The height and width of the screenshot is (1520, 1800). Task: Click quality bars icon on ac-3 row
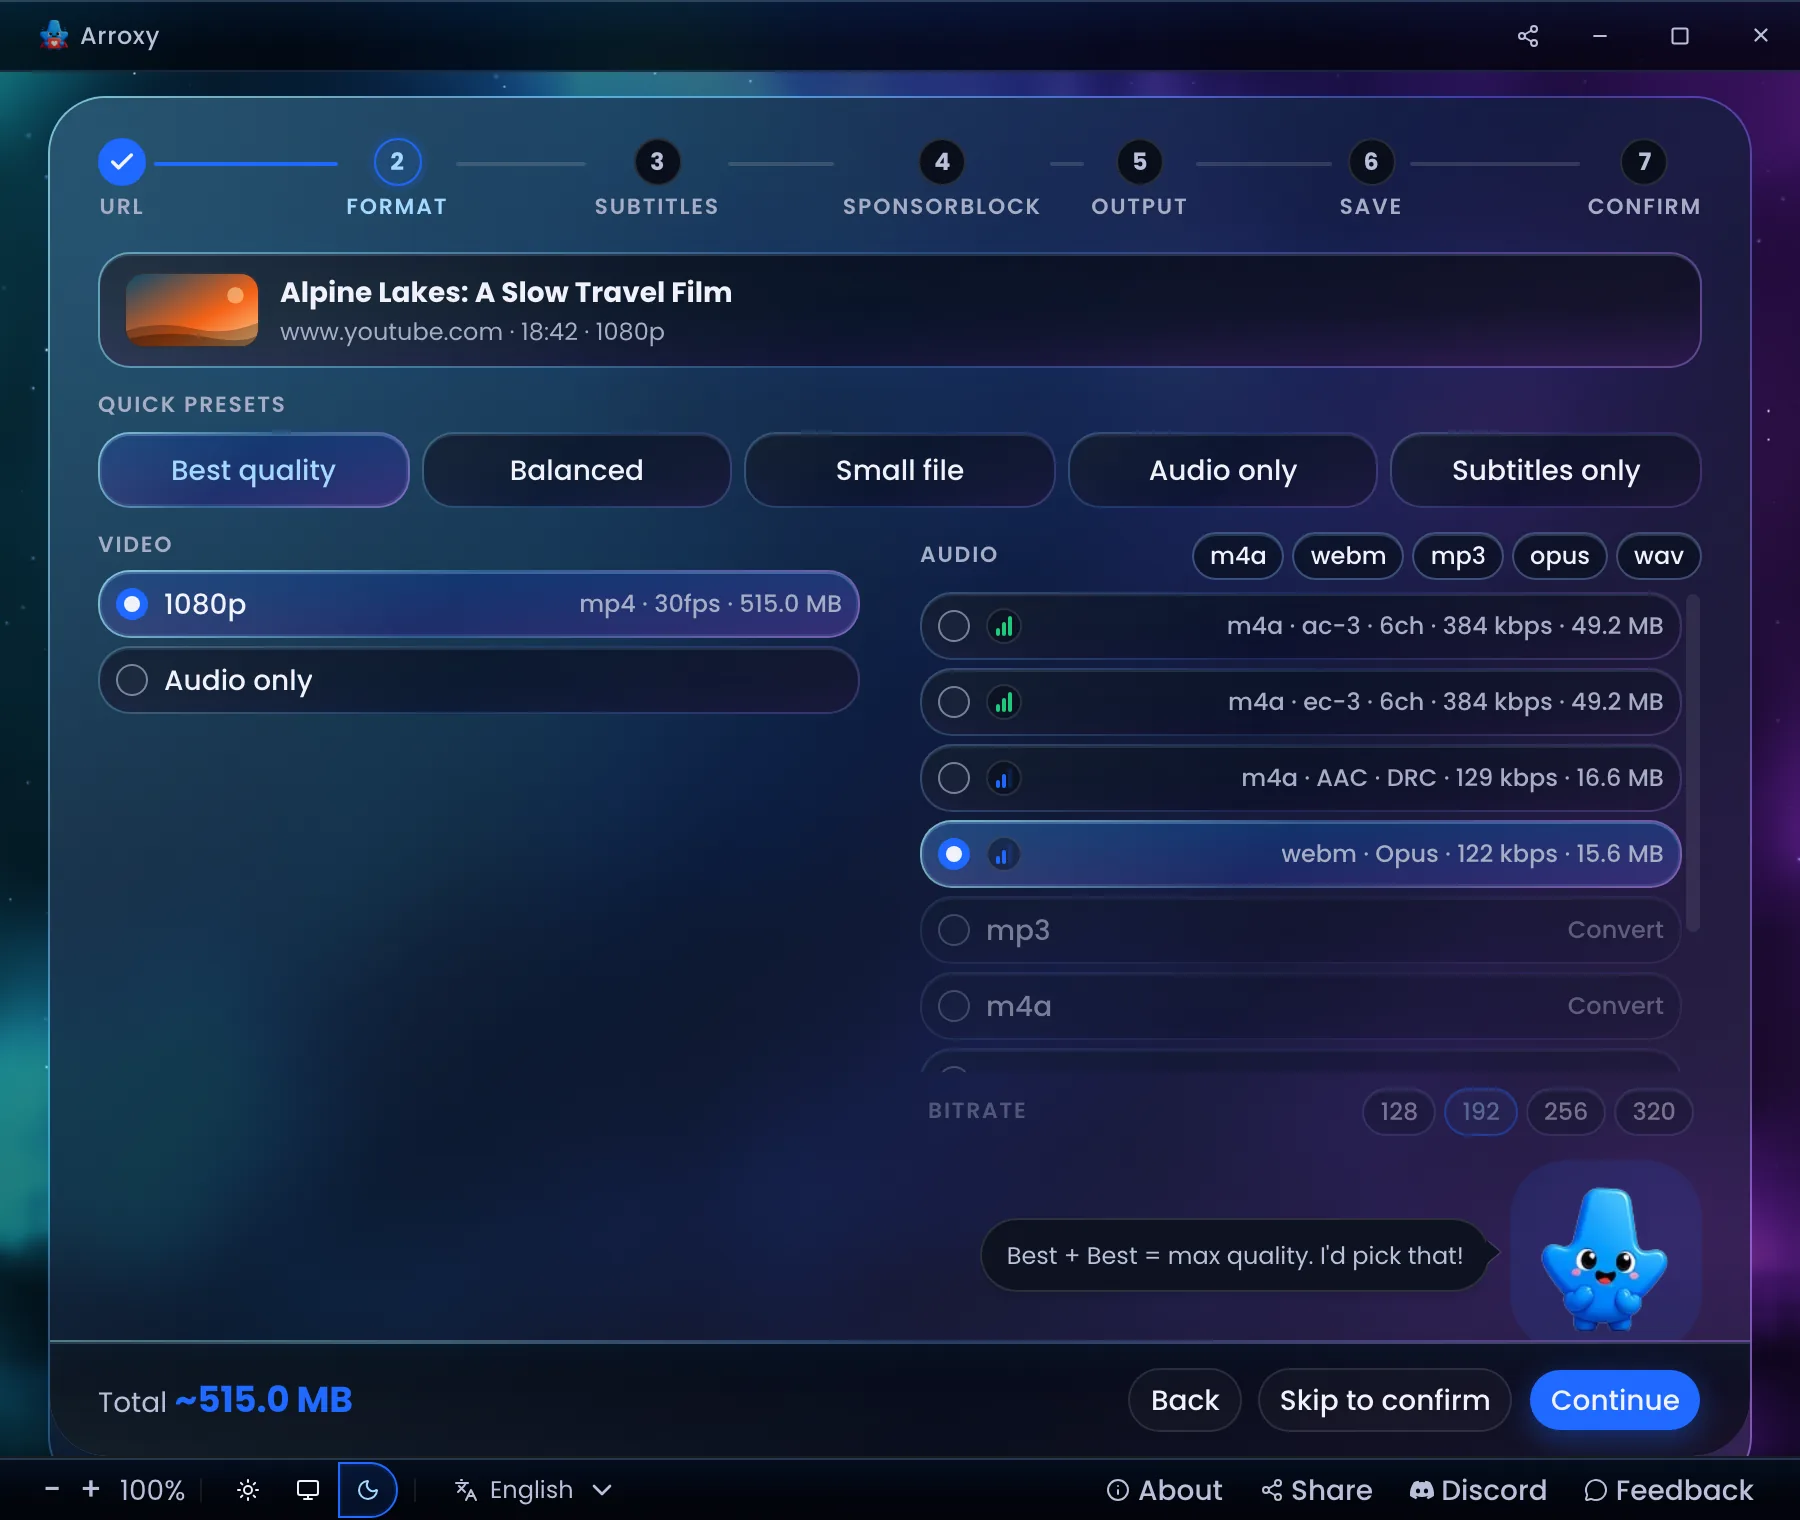pyautogui.click(x=1004, y=626)
